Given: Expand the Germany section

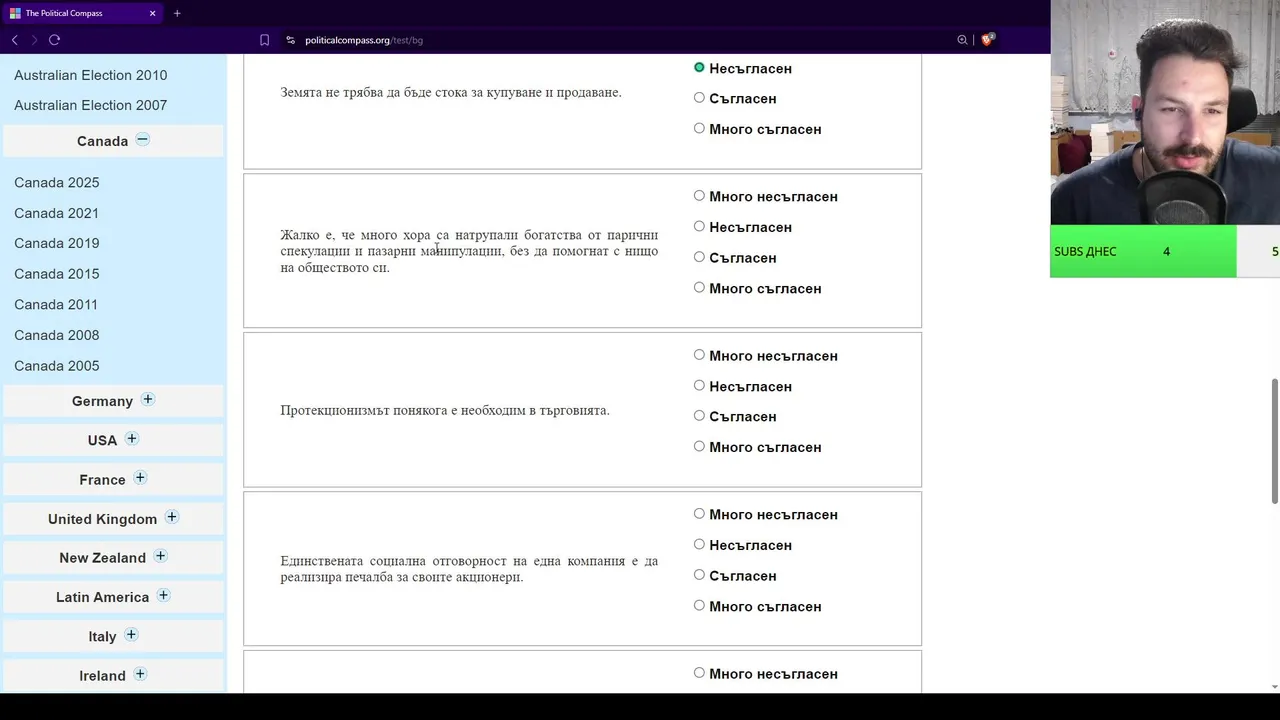Looking at the screenshot, I should [x=148, y=399].
